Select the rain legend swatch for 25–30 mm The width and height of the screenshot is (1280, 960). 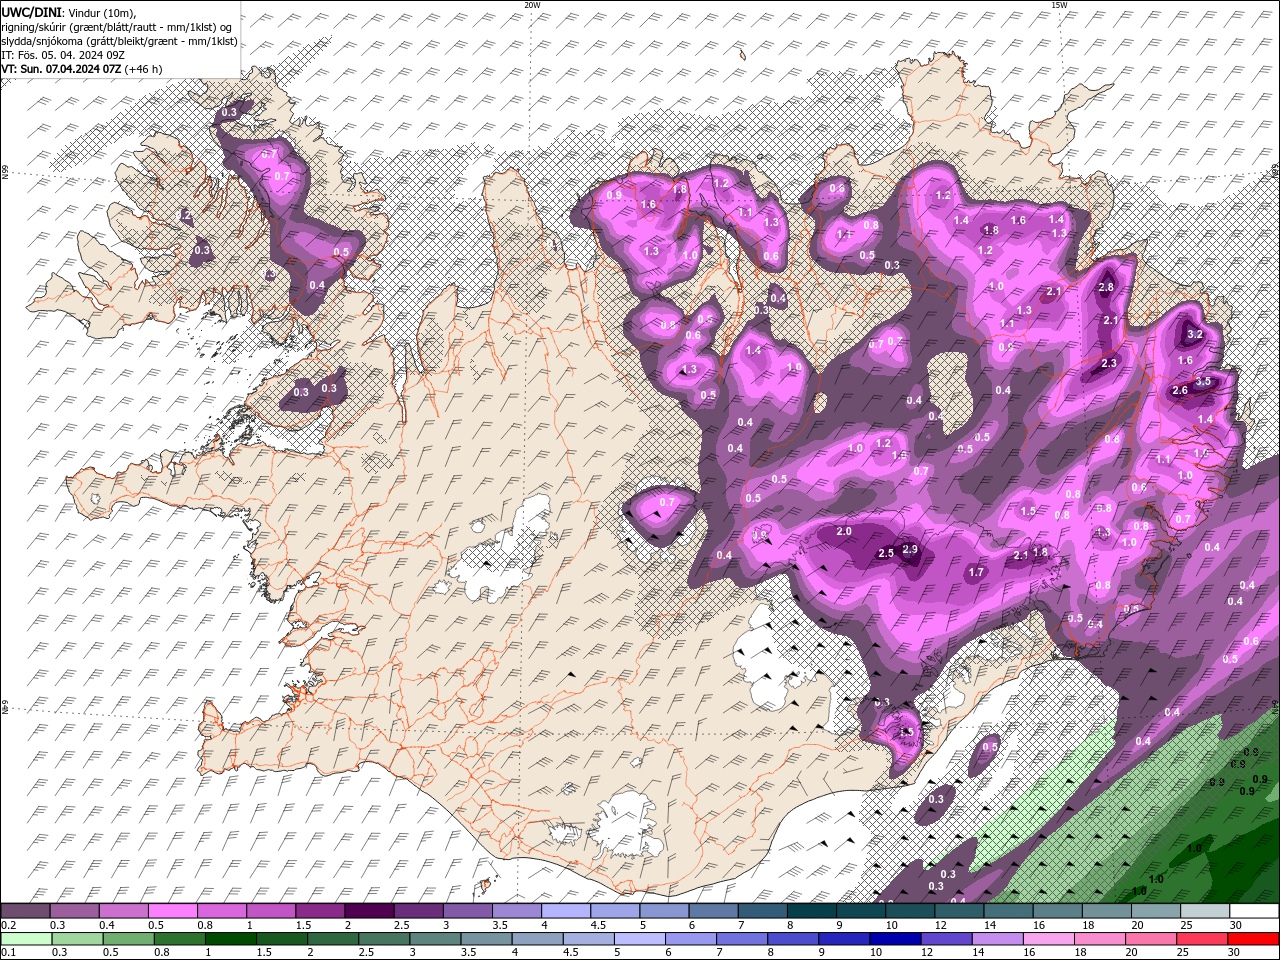[1205, 939]
